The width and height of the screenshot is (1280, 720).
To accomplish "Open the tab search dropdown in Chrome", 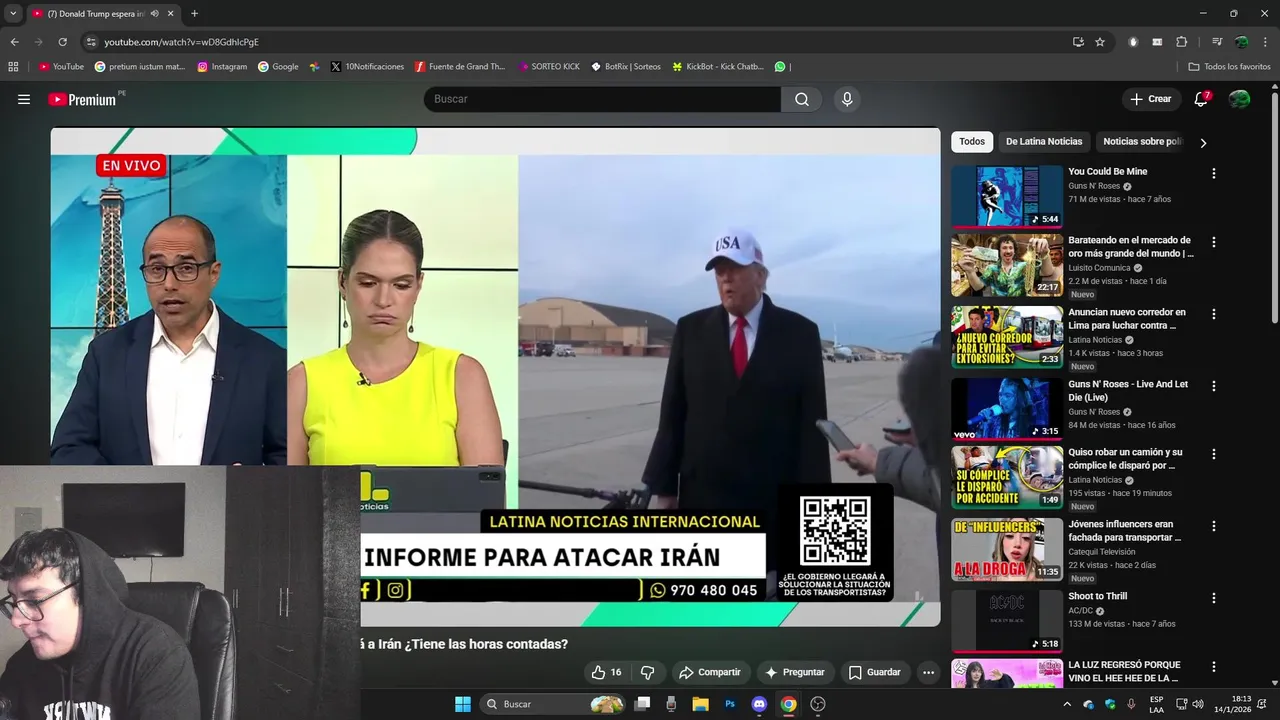I will coord(14,14).
